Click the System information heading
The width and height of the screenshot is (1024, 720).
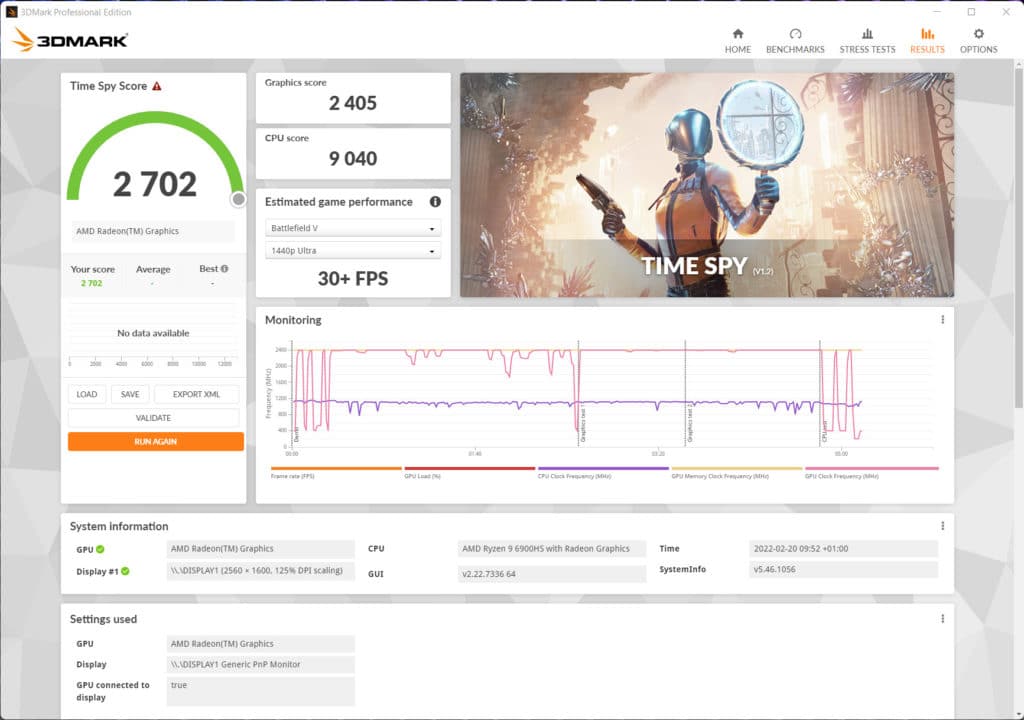(119, 527)
